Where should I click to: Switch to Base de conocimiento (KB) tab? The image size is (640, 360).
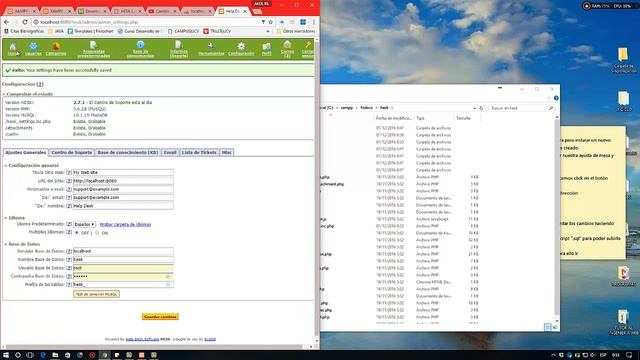coord(128,152)
